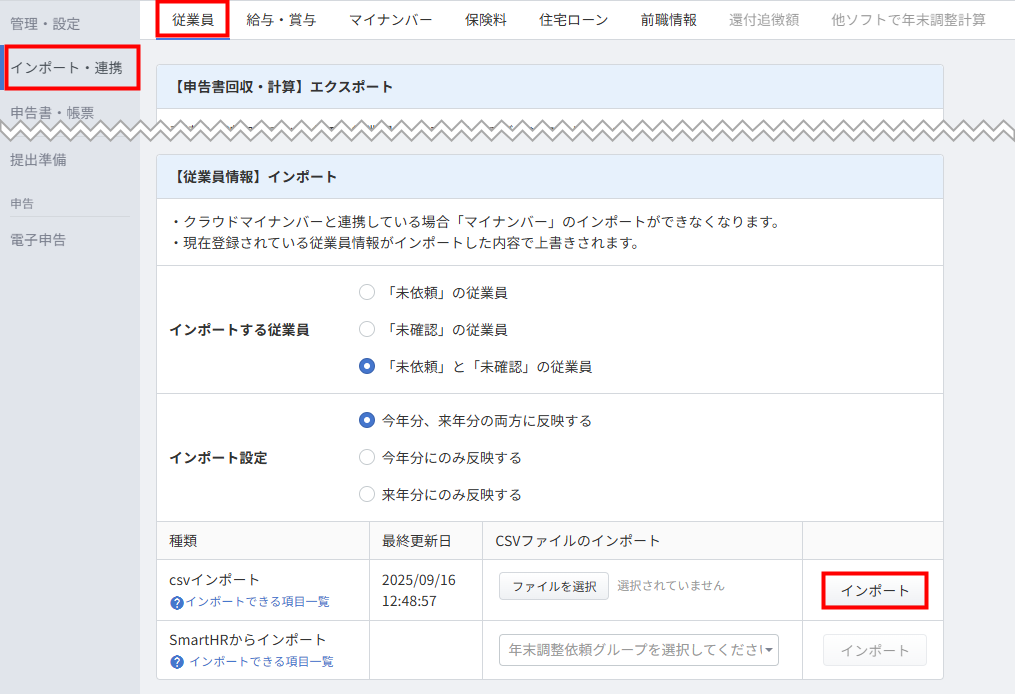Screen dimensions: 1015x694
Task: Choose 今年分にのみ反映する radio button
Action: (367, 458)
